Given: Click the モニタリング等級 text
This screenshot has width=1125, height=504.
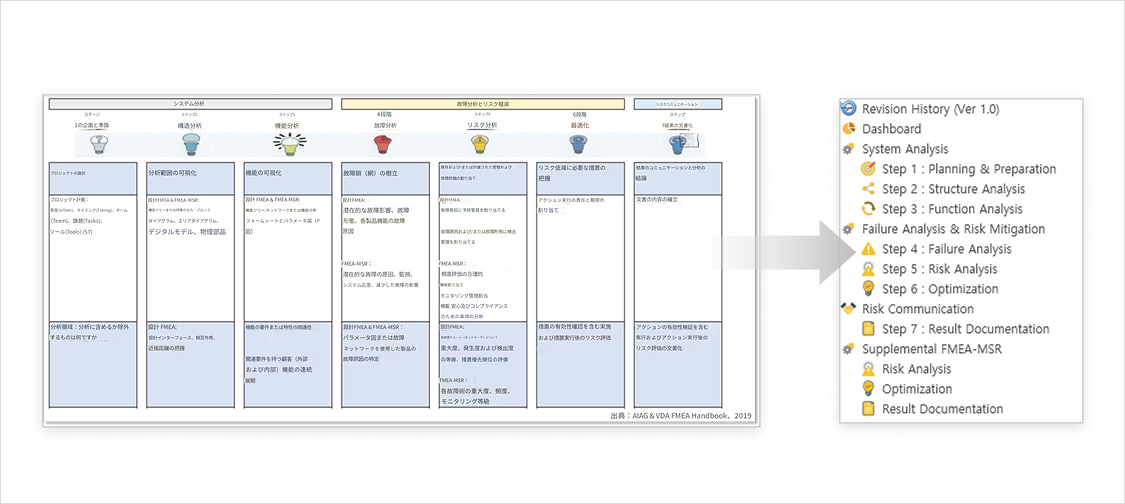Looking at the screenshot, I should point(466,401).
